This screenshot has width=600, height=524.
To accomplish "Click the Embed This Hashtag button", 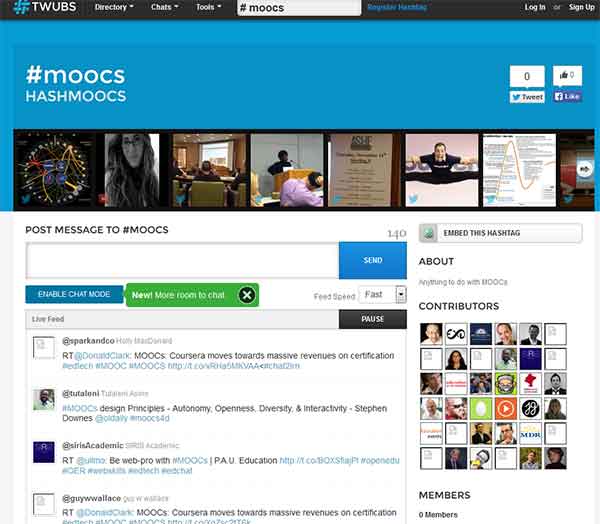I will [x=501, y=233].
